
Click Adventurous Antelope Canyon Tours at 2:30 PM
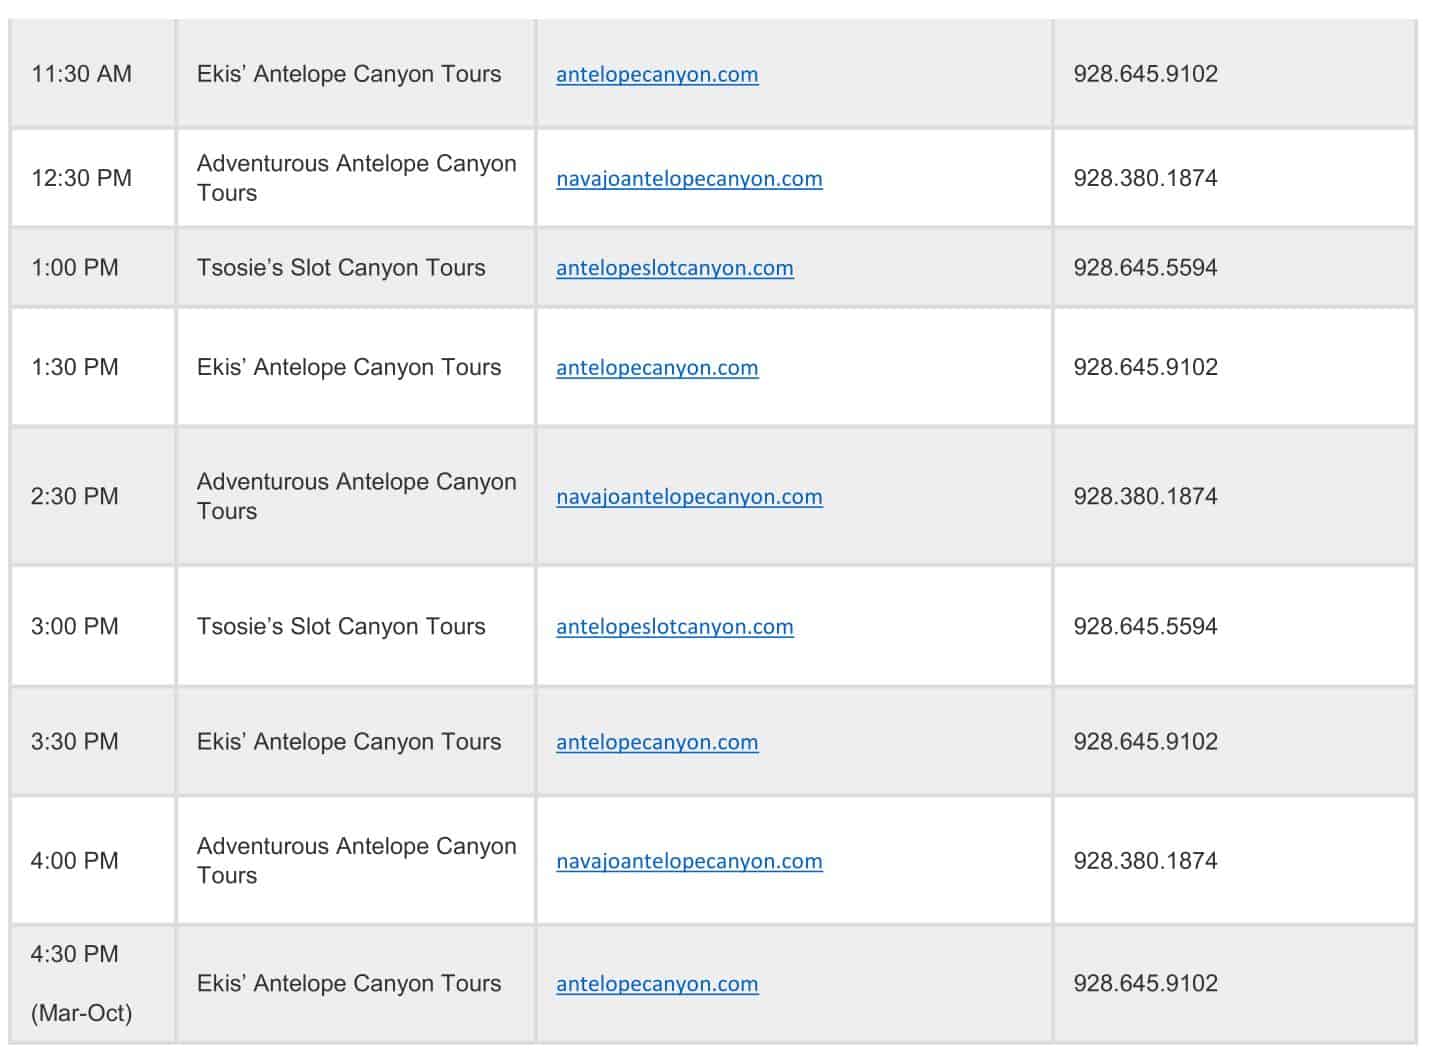coord(357,496)
